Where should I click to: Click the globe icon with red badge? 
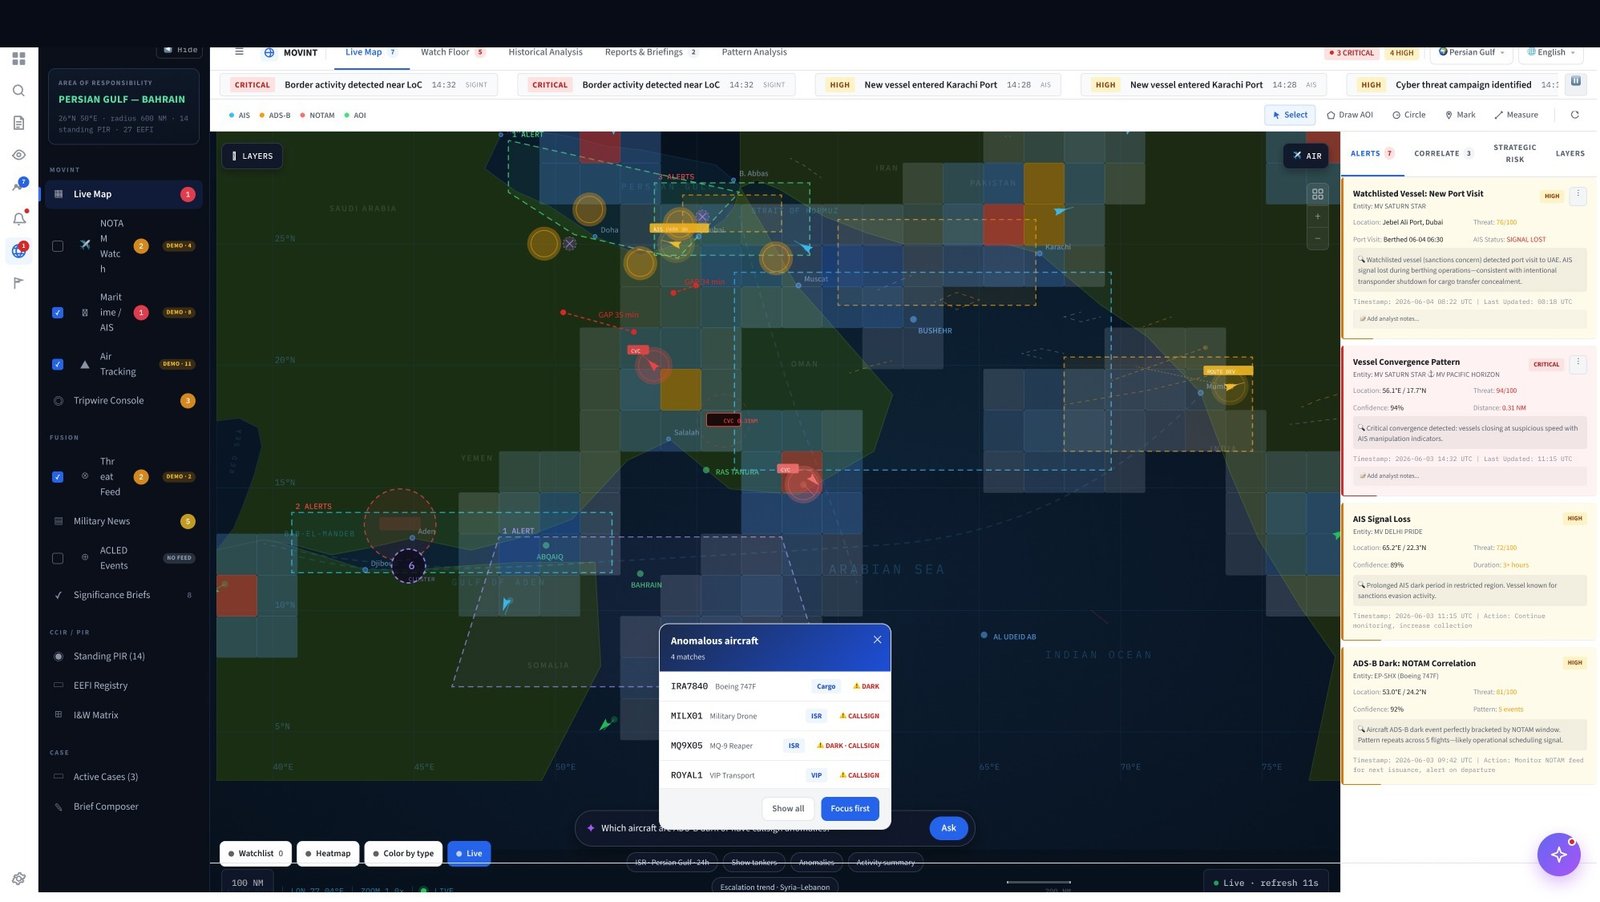tap(18, 251)
